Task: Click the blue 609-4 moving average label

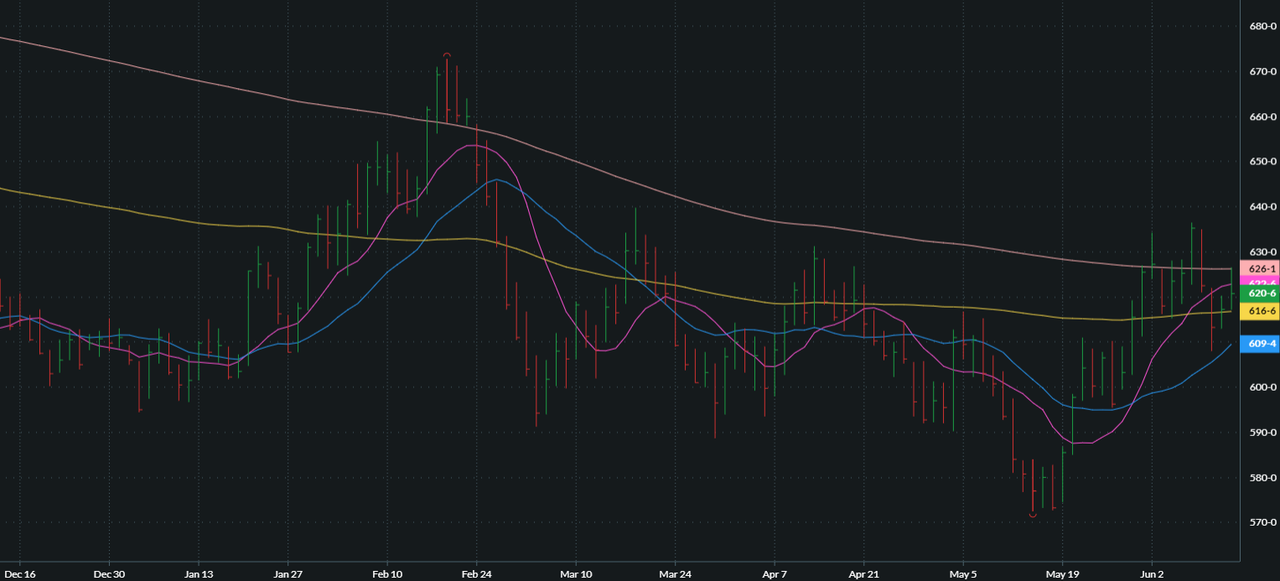Action: [x=1259, y=344]
